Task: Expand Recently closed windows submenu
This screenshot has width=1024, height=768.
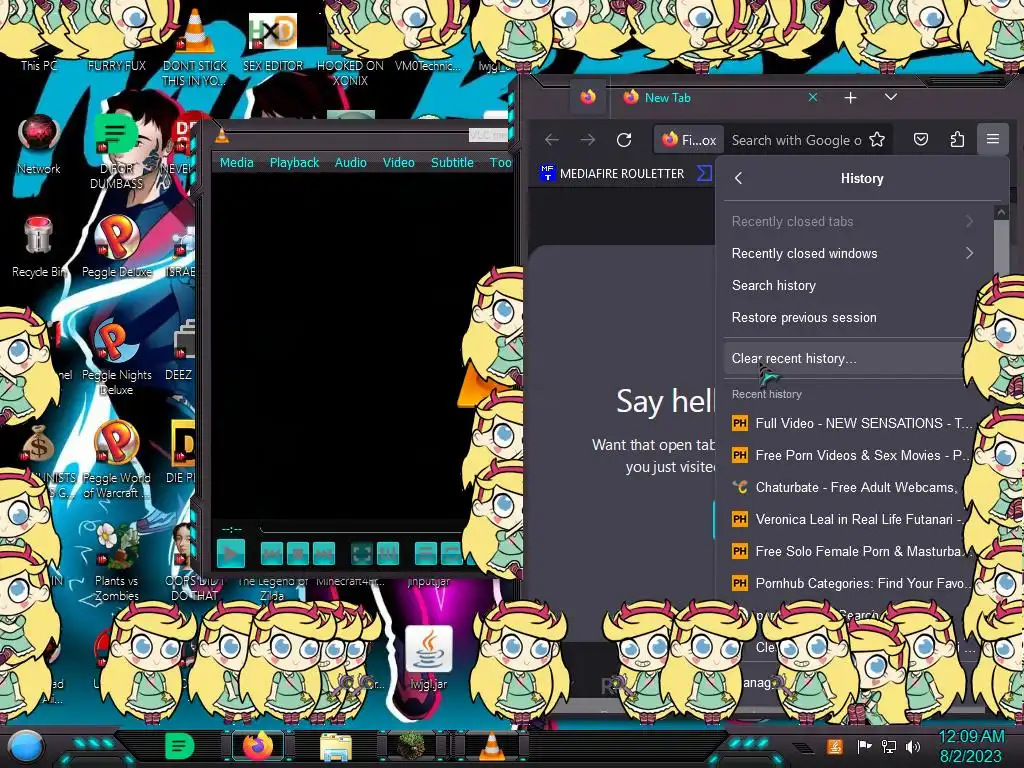Action: click(x=852, y=253)
